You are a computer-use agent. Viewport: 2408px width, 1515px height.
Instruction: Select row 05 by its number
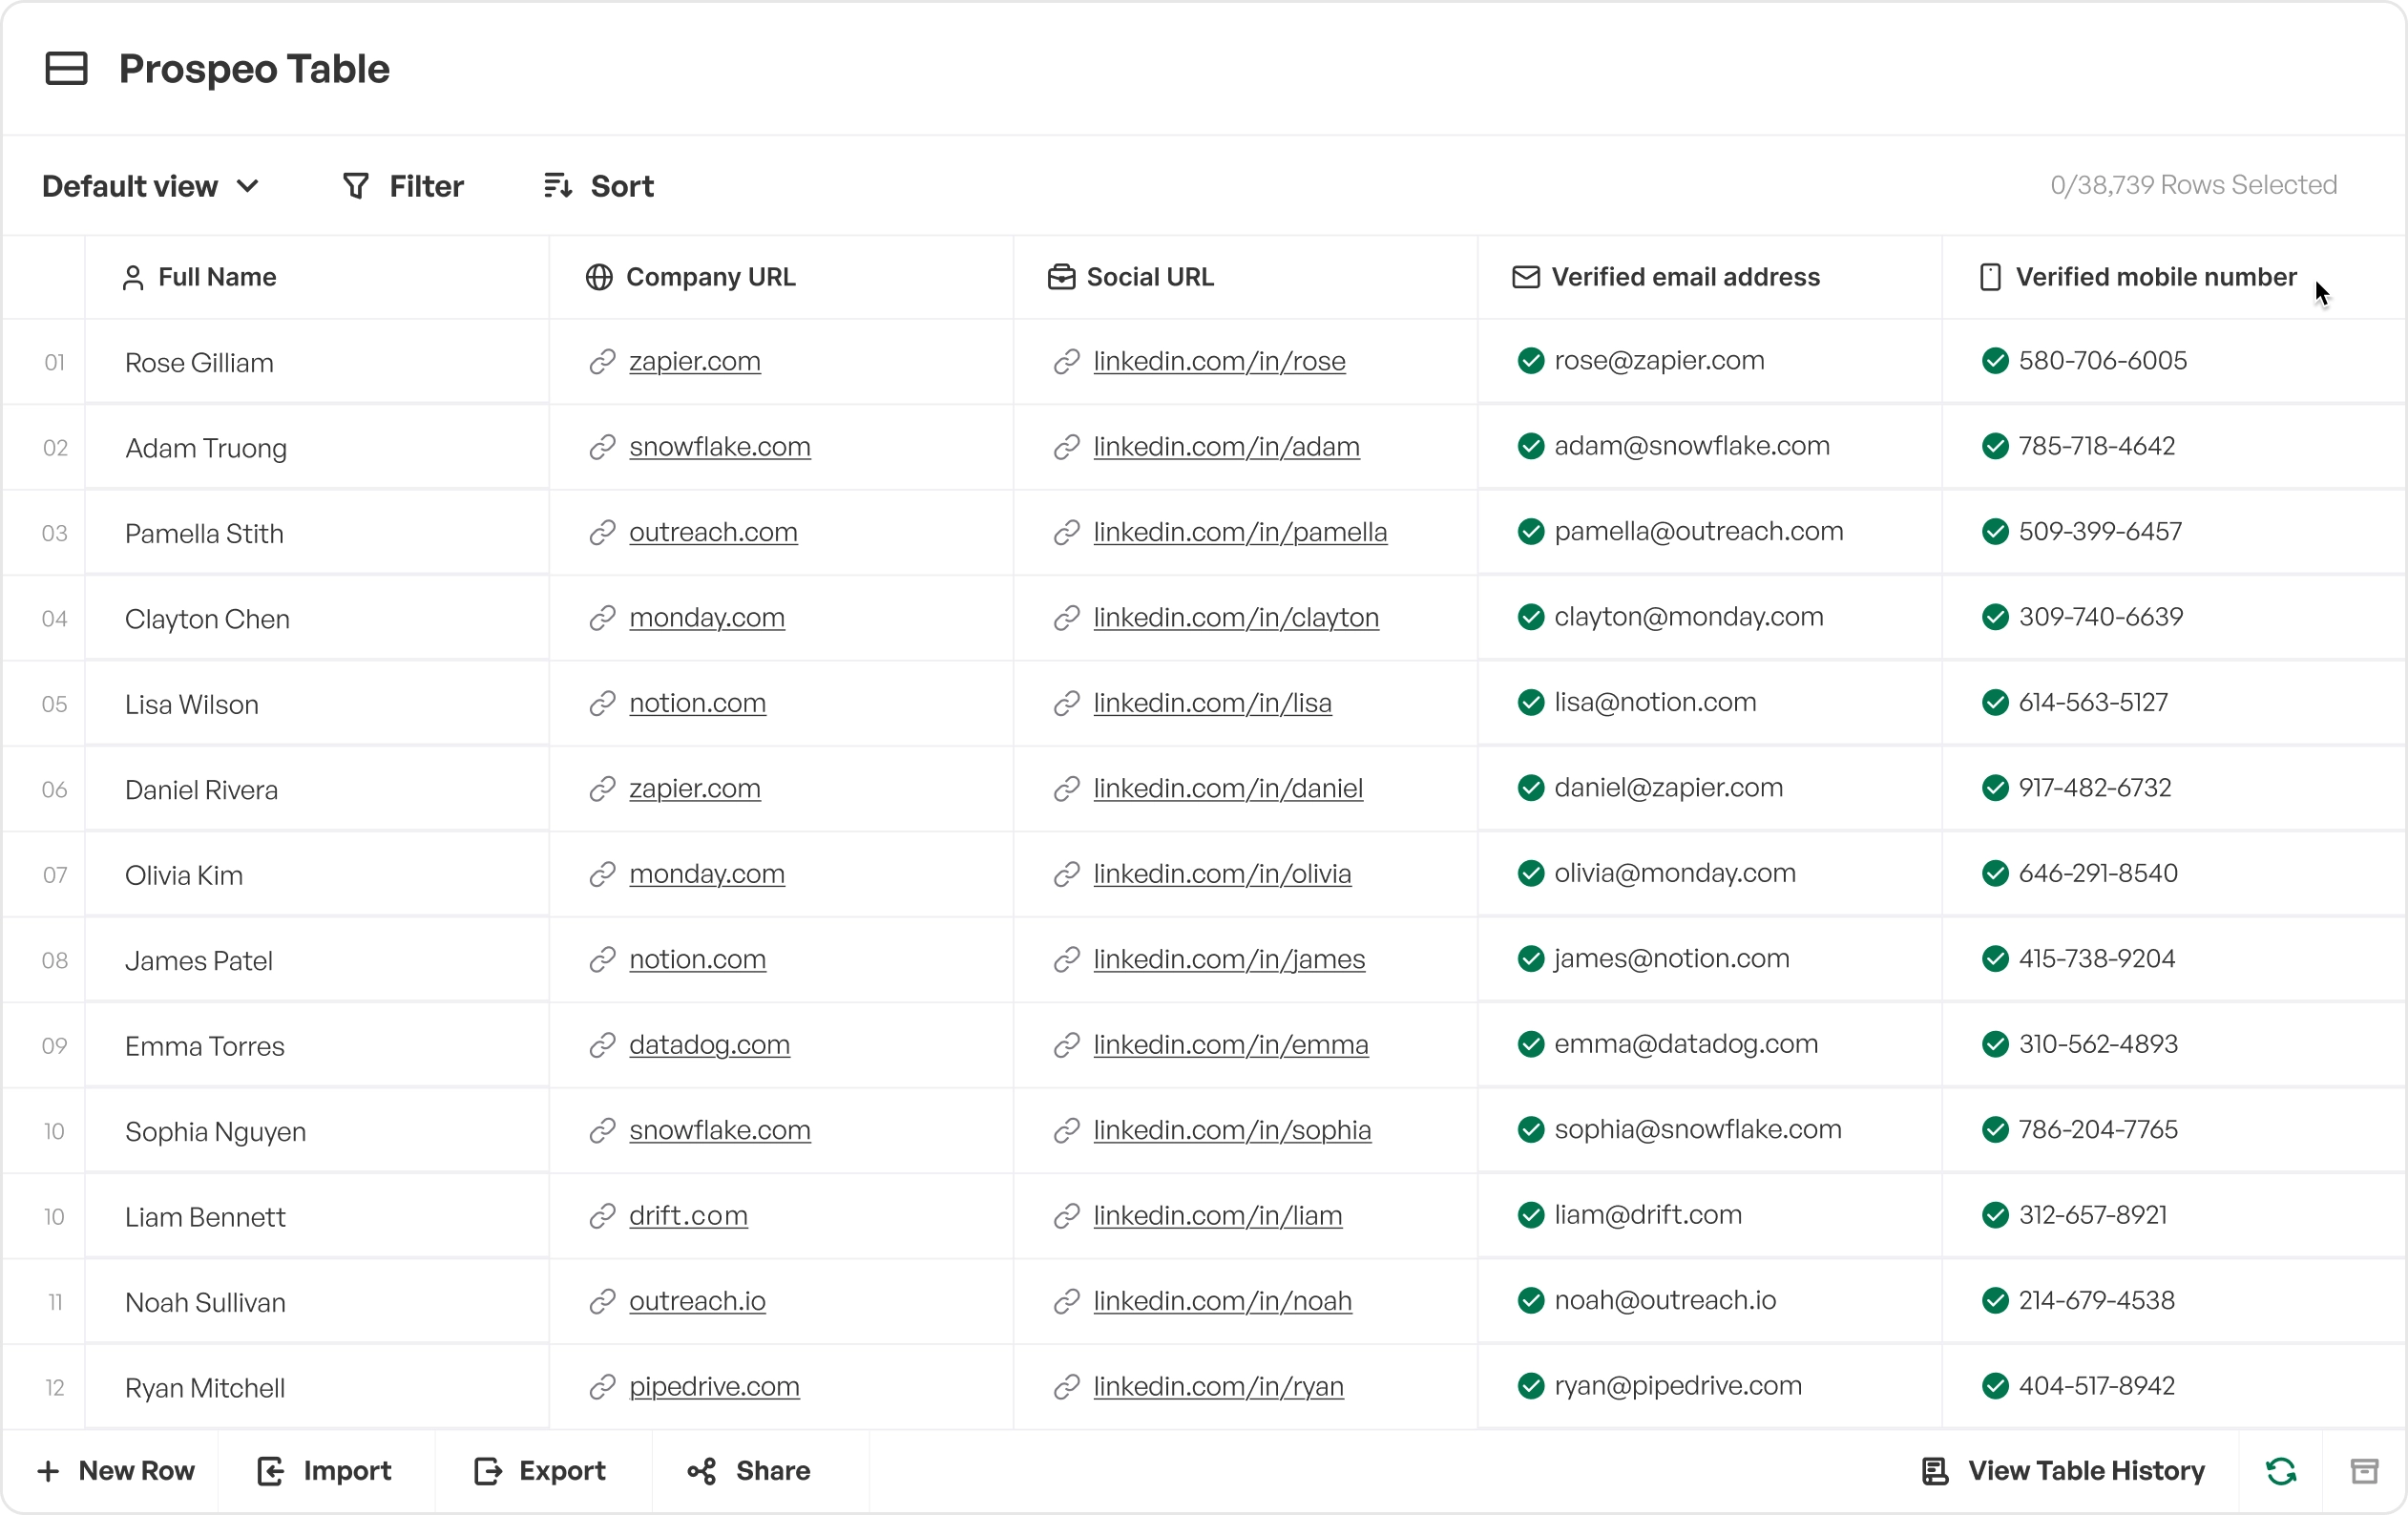point(54,704)
